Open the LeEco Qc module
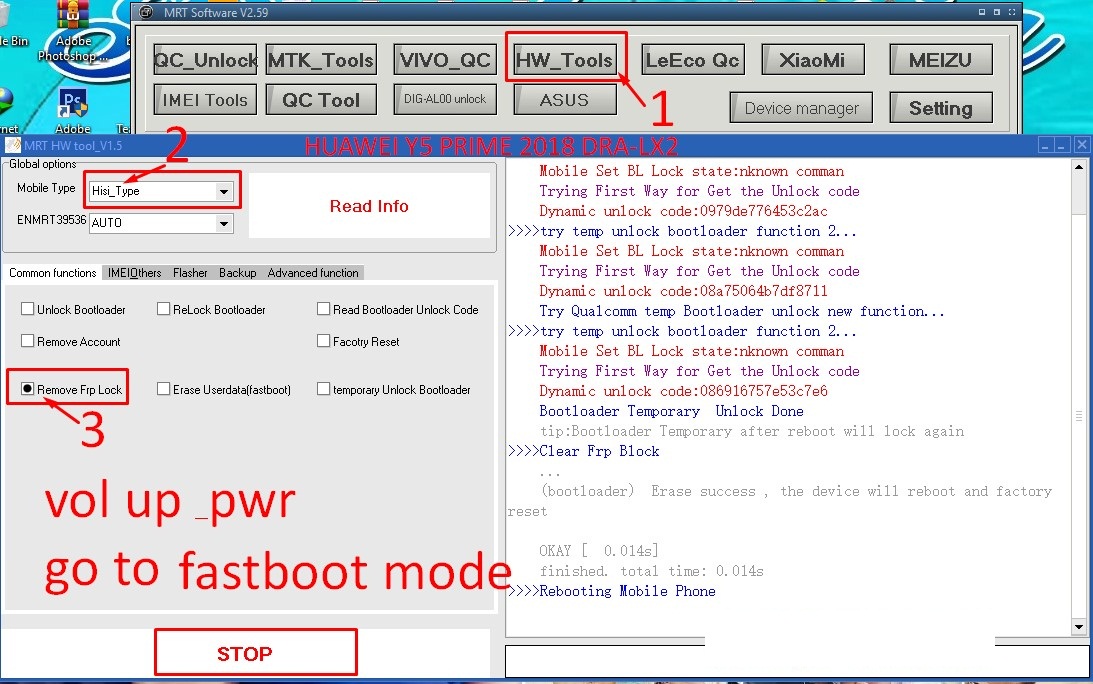Screen dimensions: 1093x684 pos(693,60)
